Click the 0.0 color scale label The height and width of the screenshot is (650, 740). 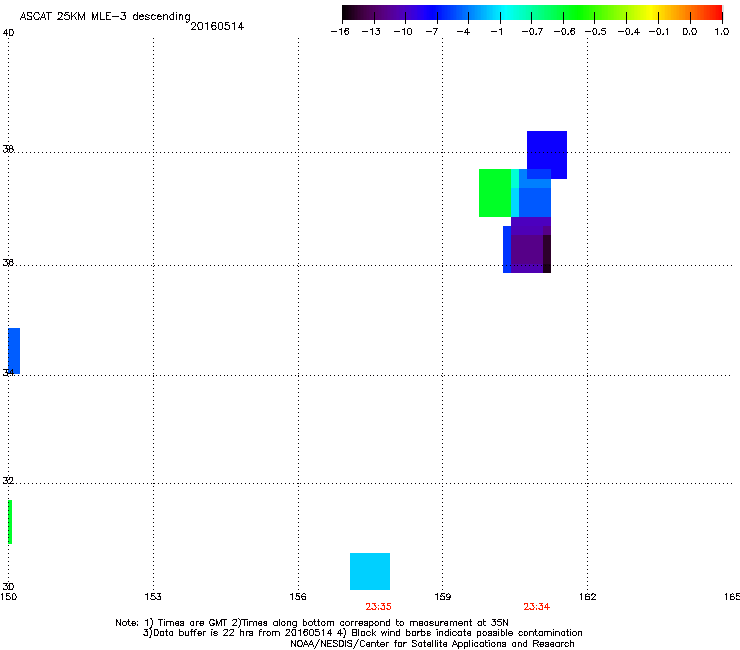690,32
